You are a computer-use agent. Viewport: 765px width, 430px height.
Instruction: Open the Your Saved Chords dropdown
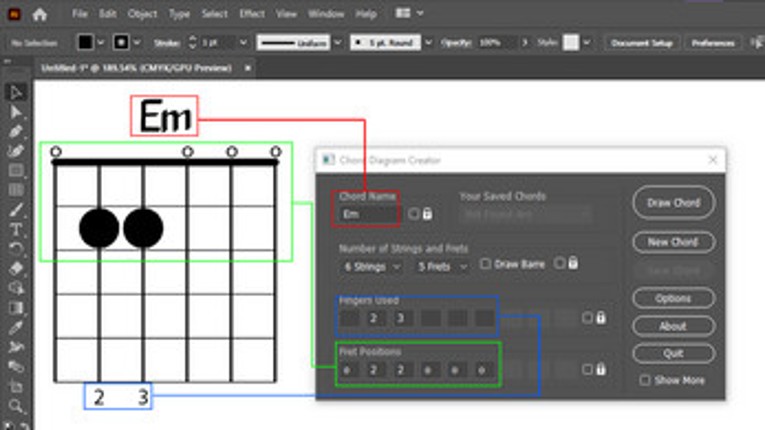(x=525, y=214)
